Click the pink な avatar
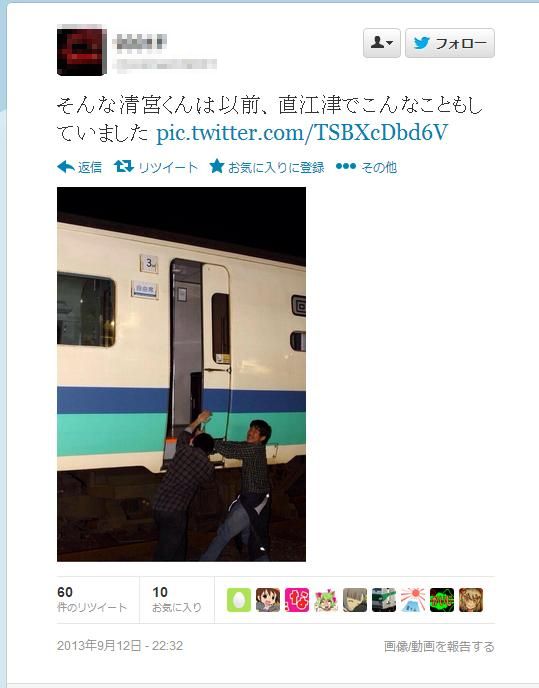Viewport: 539px width, 688px height. pos(297,600)
